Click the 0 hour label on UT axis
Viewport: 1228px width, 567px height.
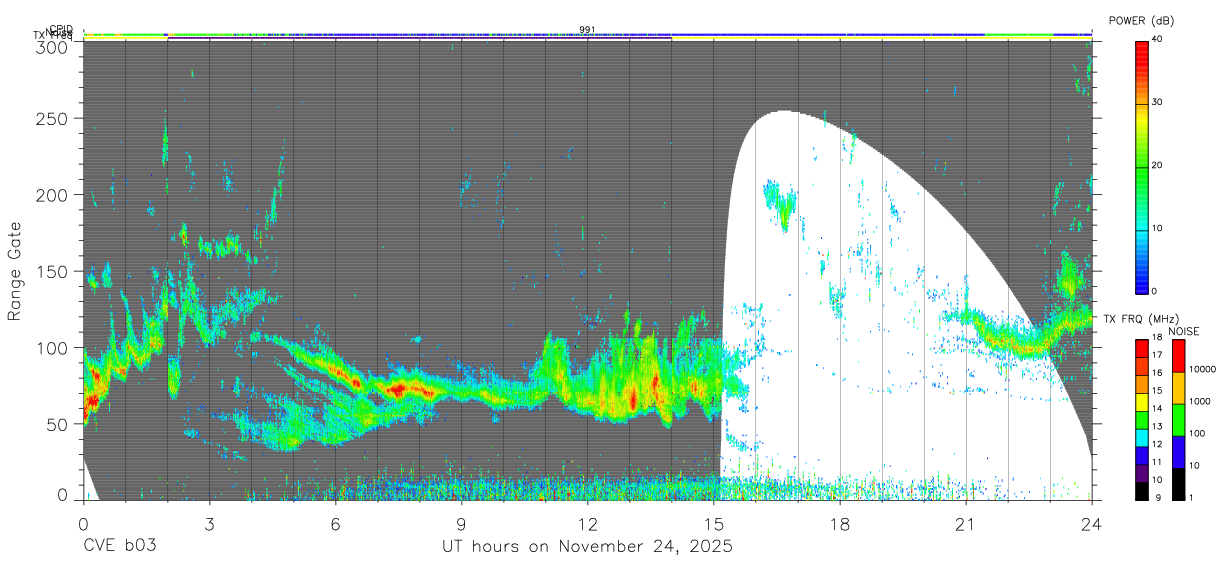click(x=83, y=523)
